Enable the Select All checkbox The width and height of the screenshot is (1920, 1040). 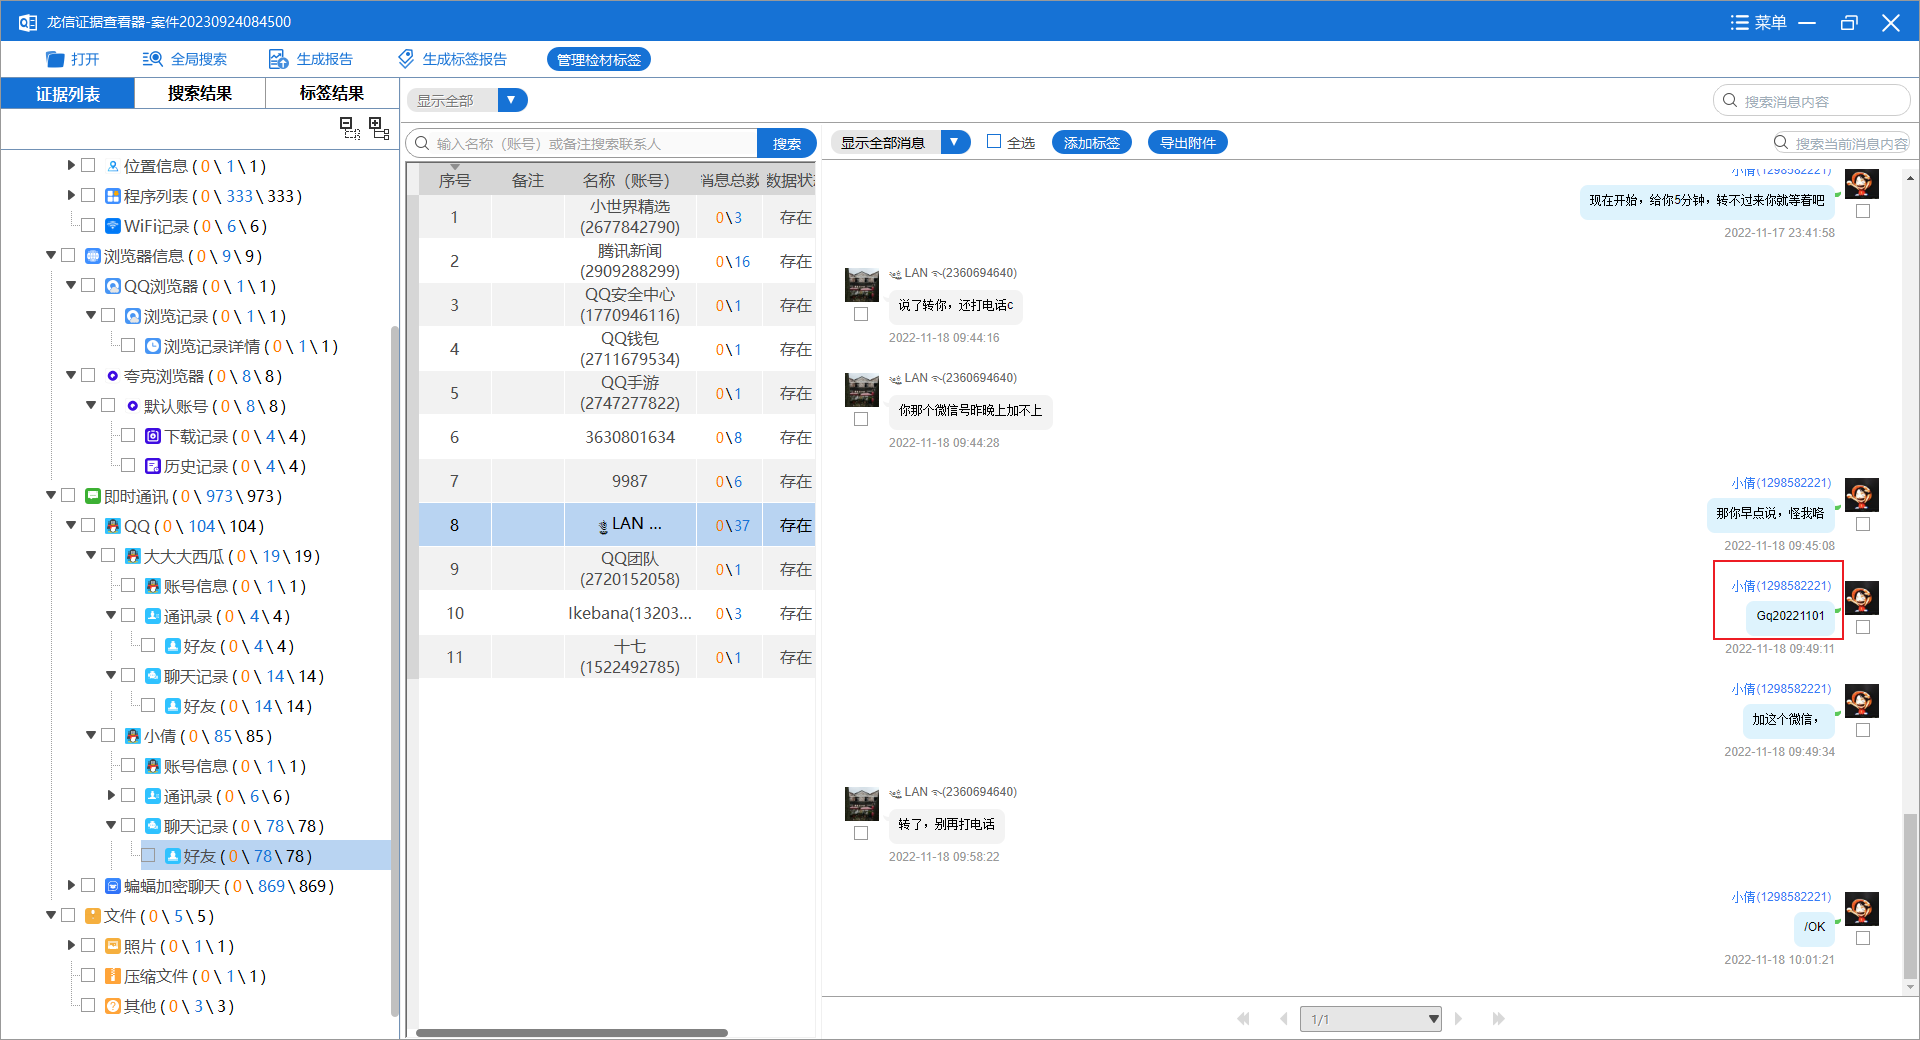994,142
